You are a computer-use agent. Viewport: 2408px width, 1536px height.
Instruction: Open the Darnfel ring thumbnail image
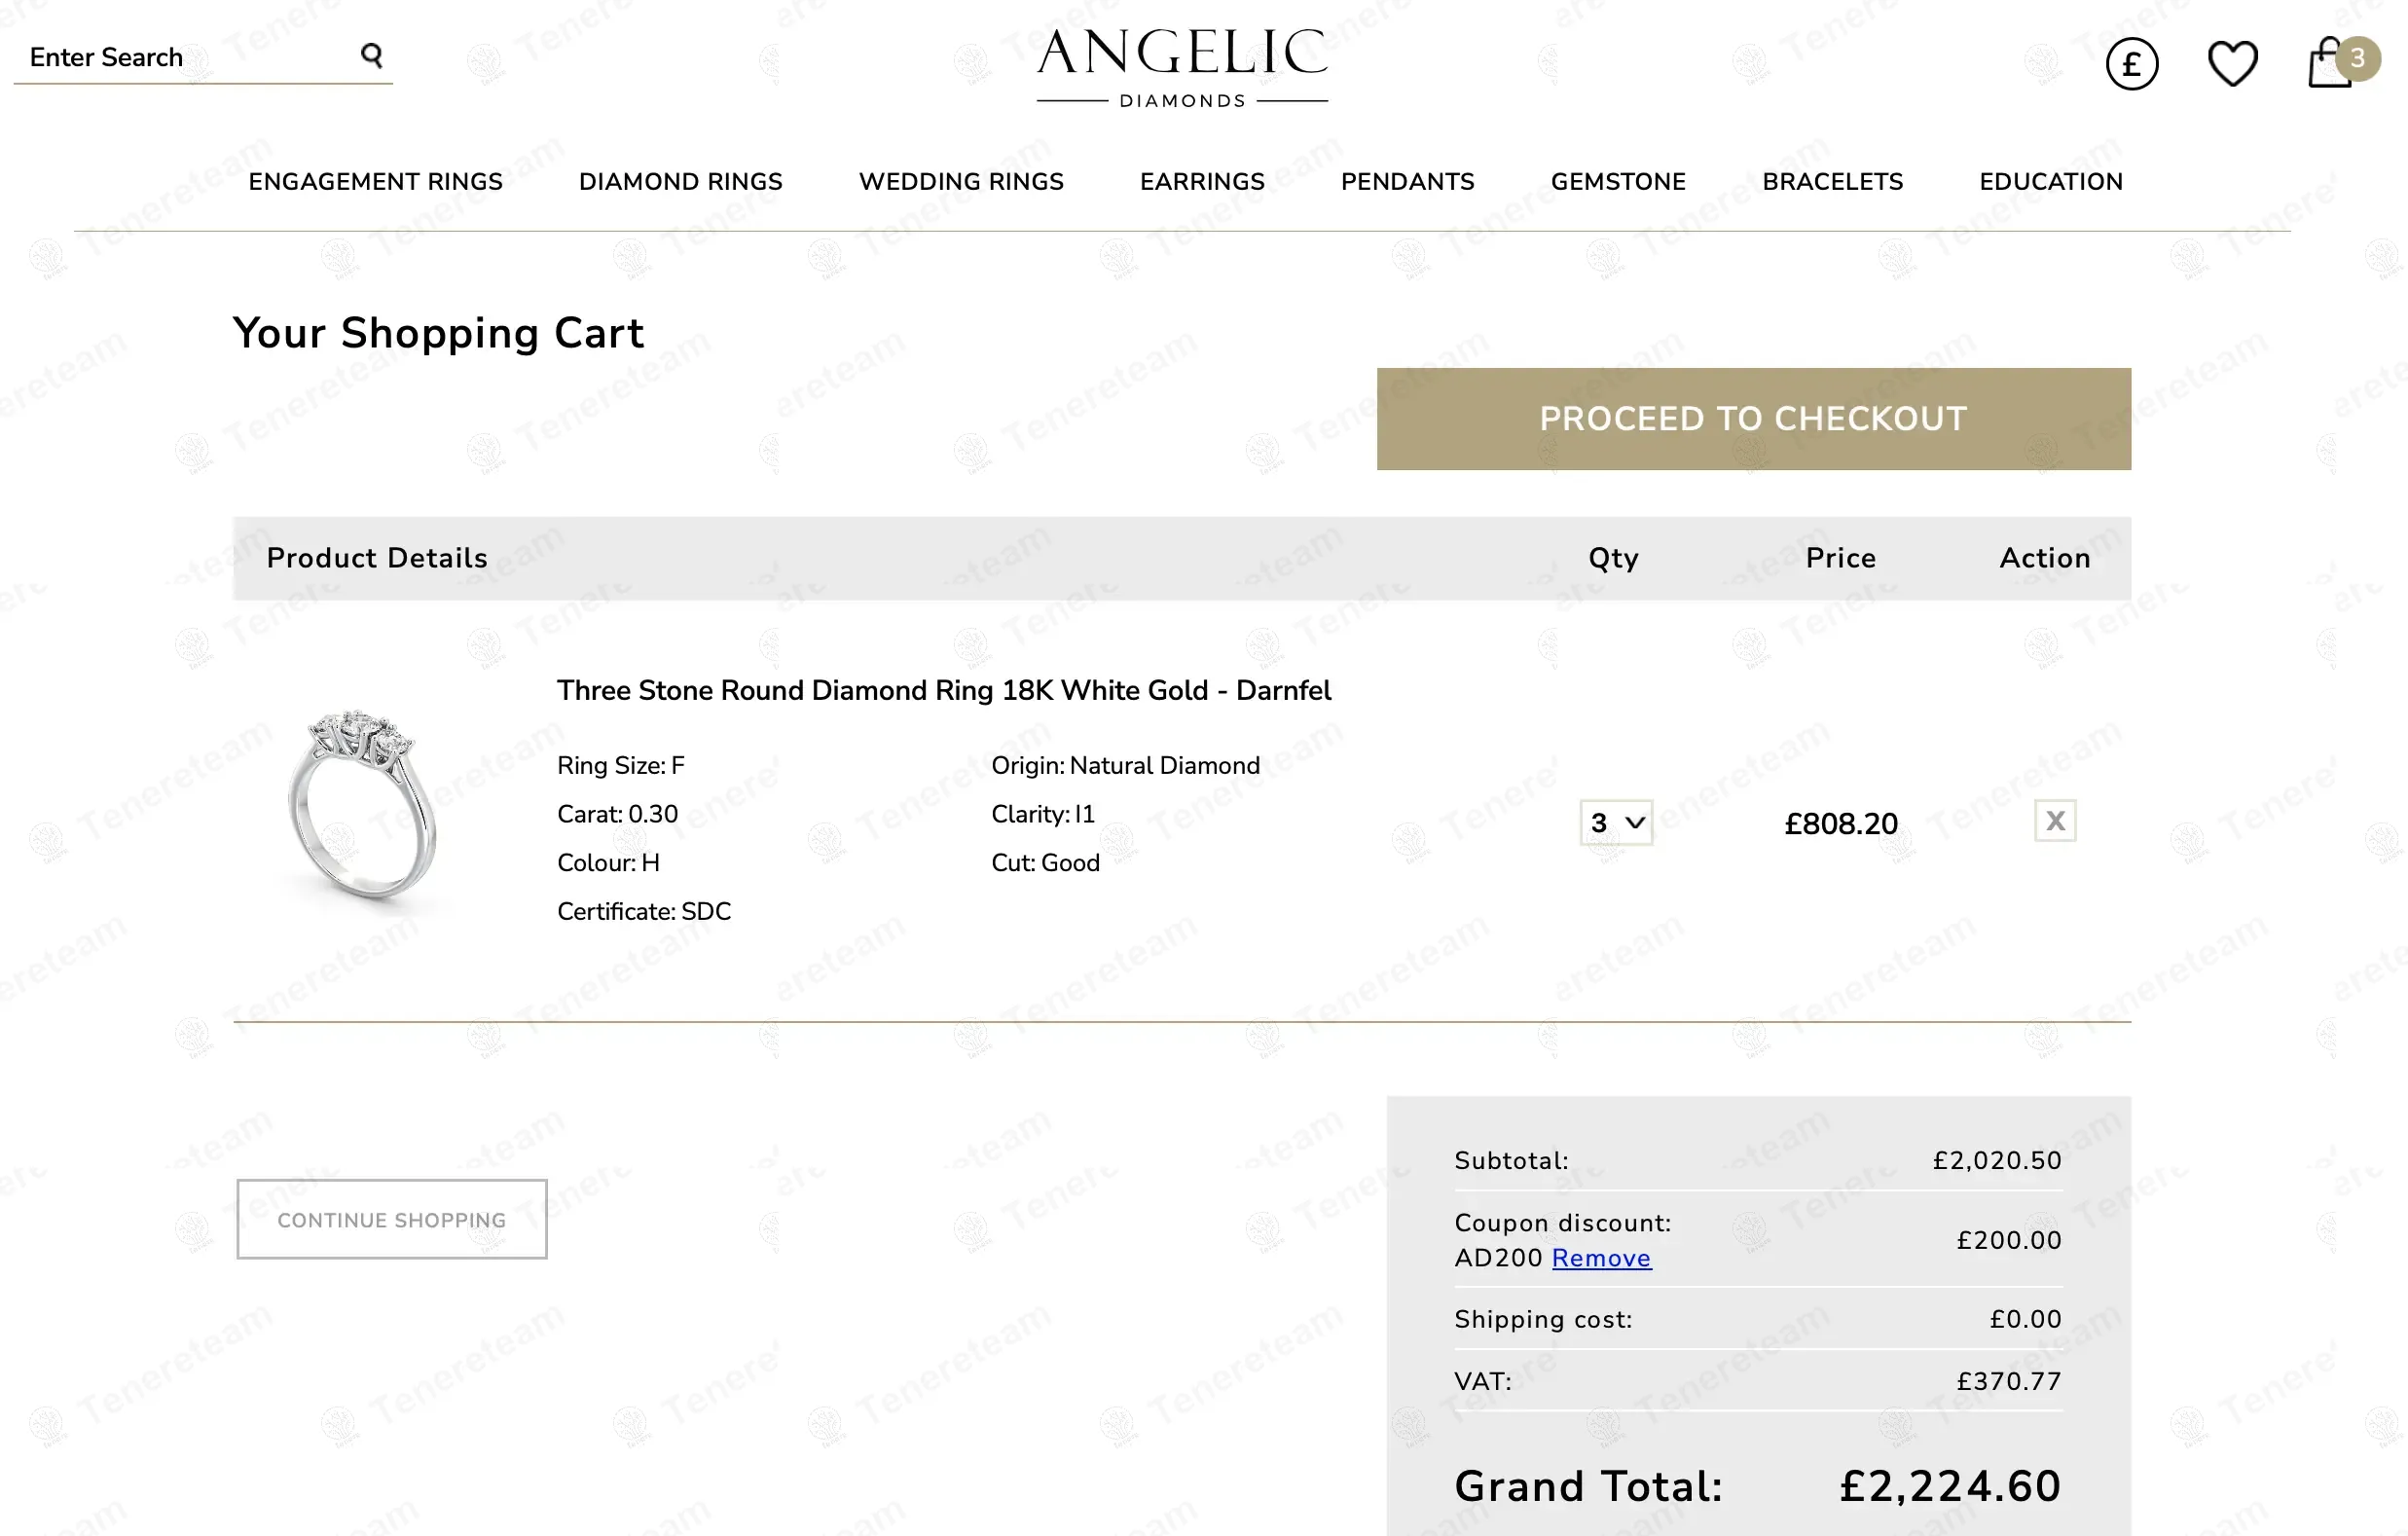click(x=362, y=806)
